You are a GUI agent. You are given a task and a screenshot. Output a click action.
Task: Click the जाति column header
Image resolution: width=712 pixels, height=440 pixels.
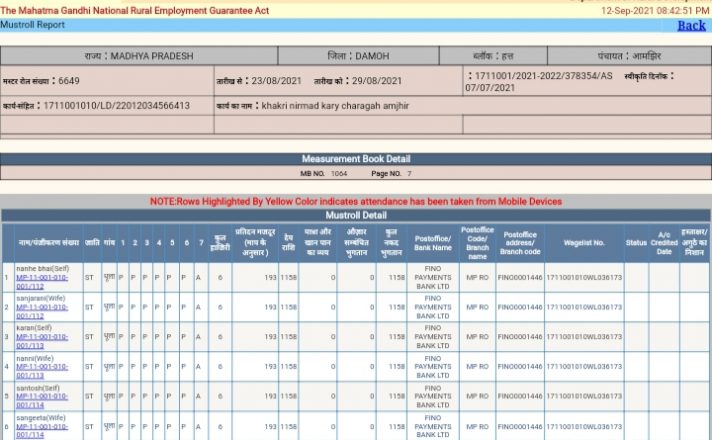coord(92,243)
